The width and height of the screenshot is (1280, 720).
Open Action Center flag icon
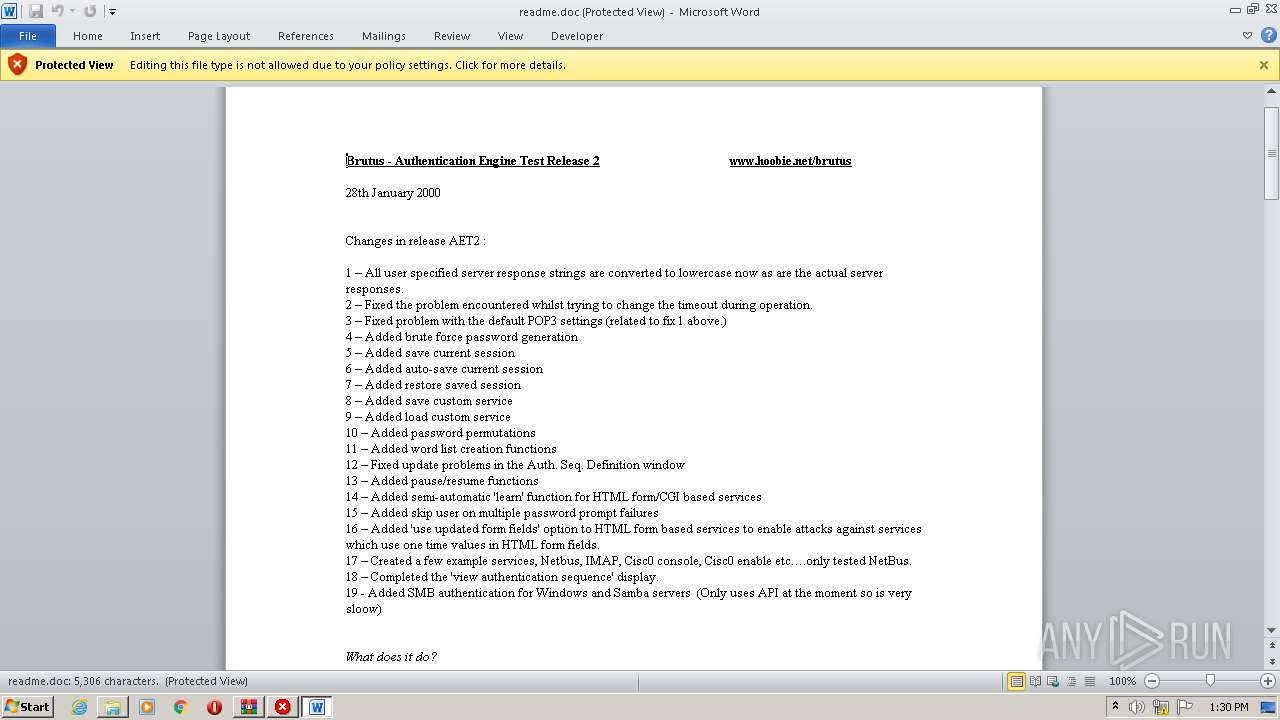click(1185, 707)
